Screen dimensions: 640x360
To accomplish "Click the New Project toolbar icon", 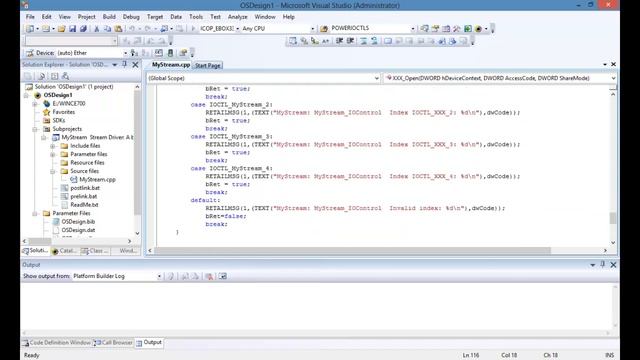I will pos(30,29).
